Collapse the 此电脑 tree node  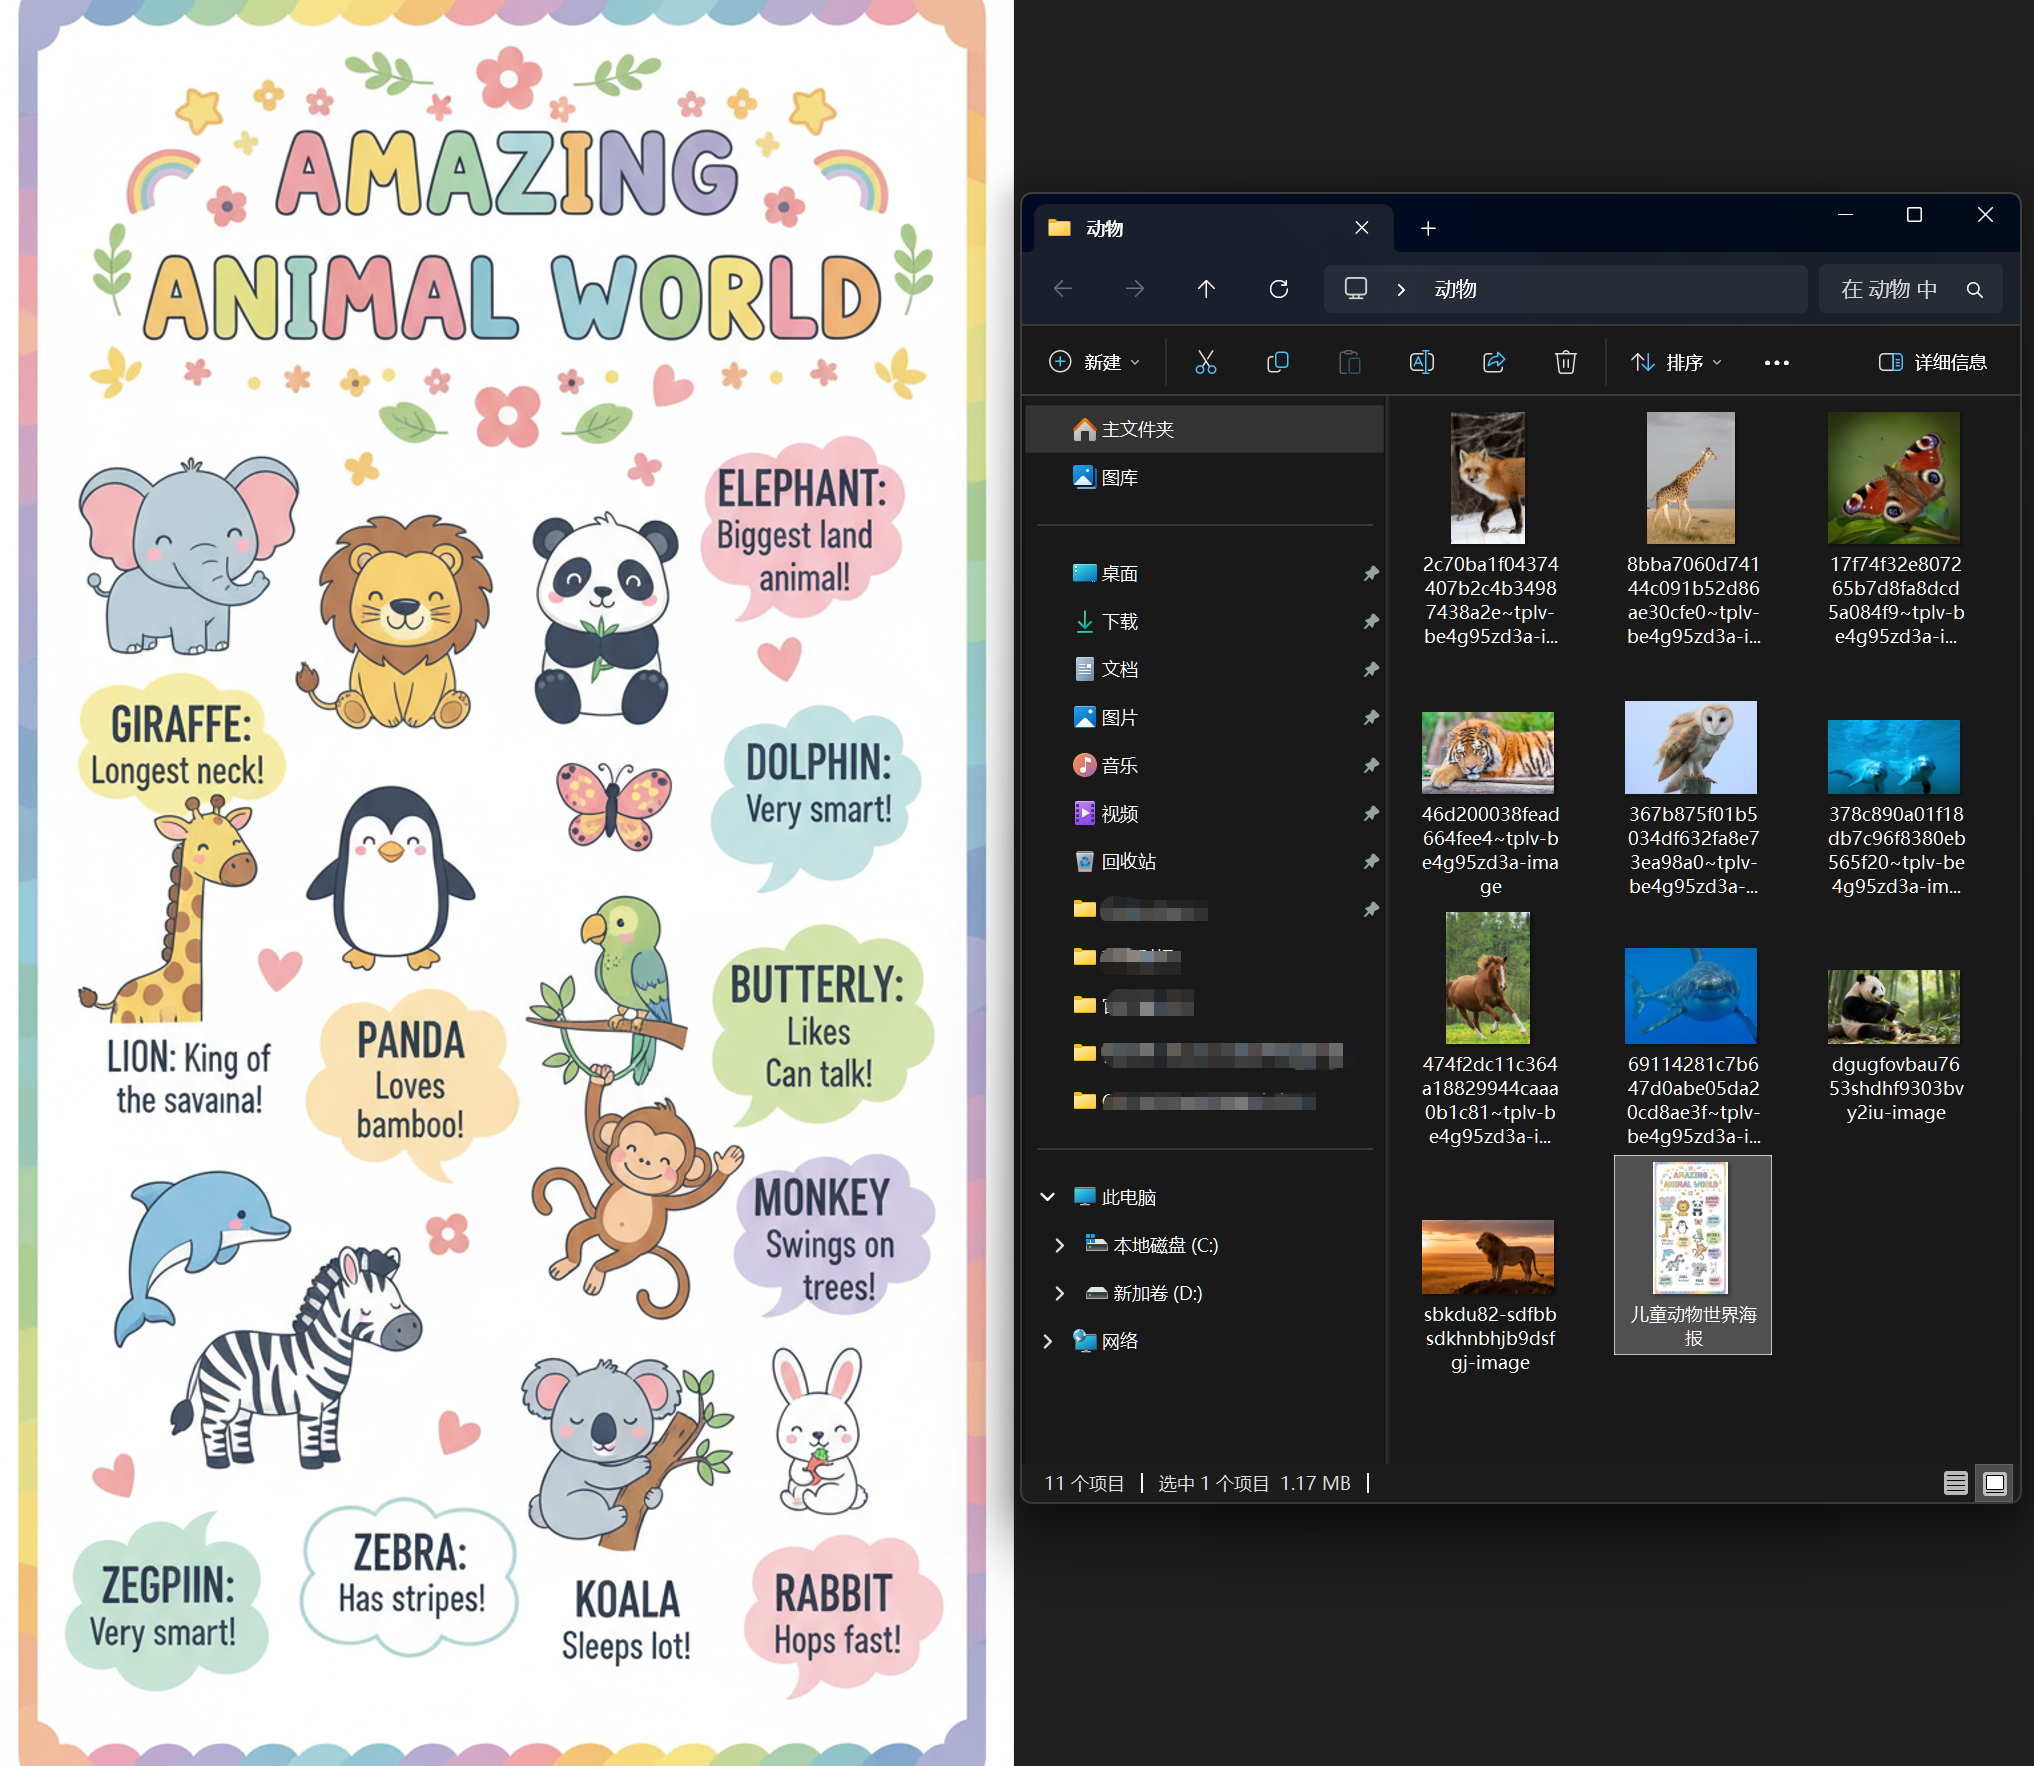(1047, 1197)
